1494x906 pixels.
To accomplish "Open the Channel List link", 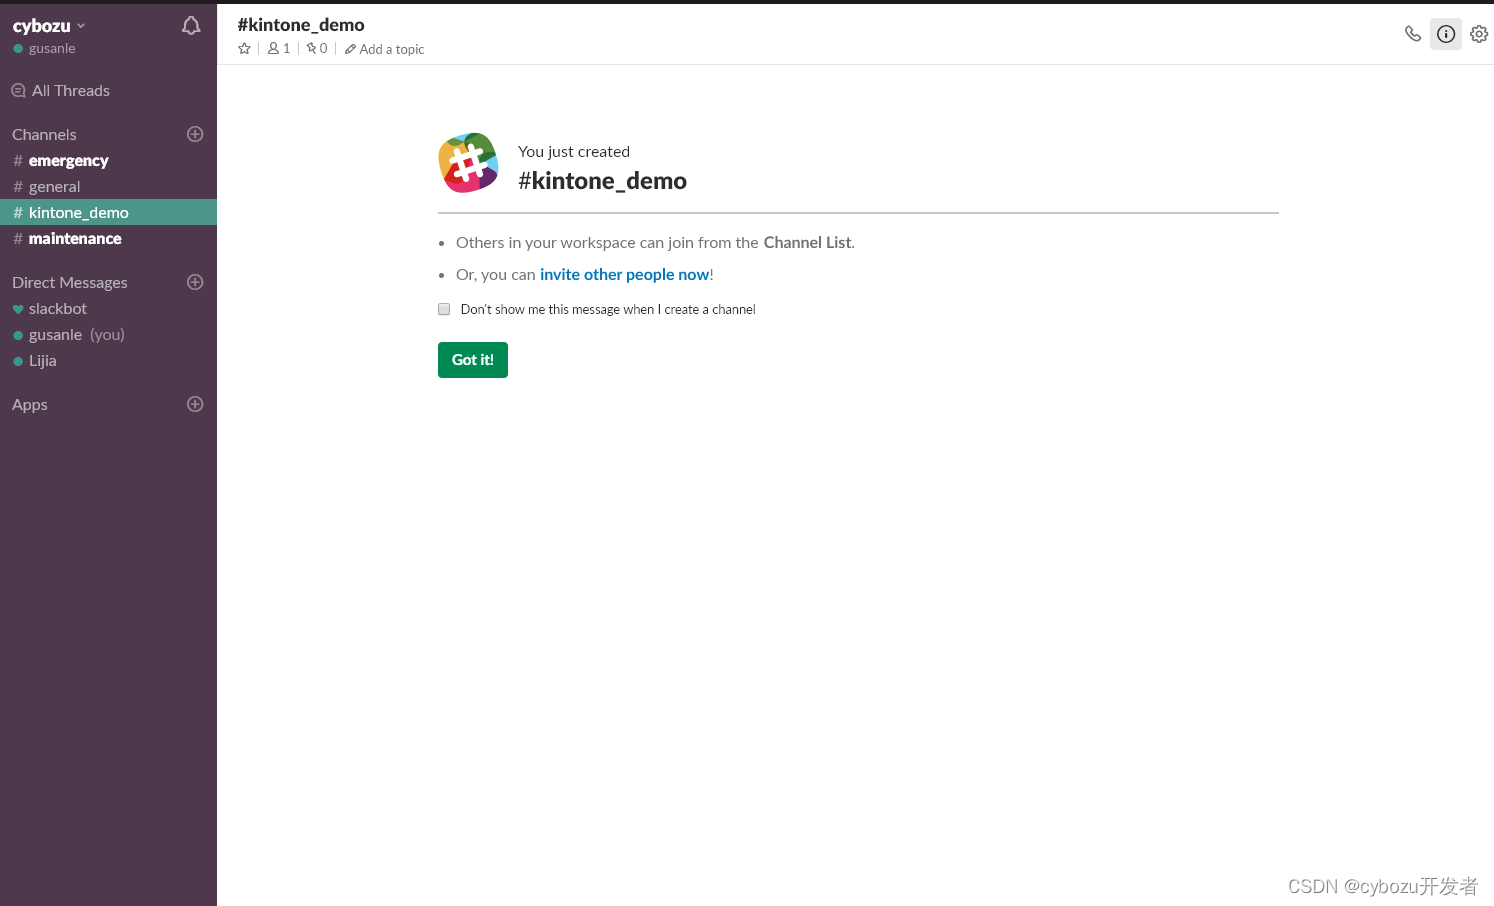I will (x=807, y=242).
